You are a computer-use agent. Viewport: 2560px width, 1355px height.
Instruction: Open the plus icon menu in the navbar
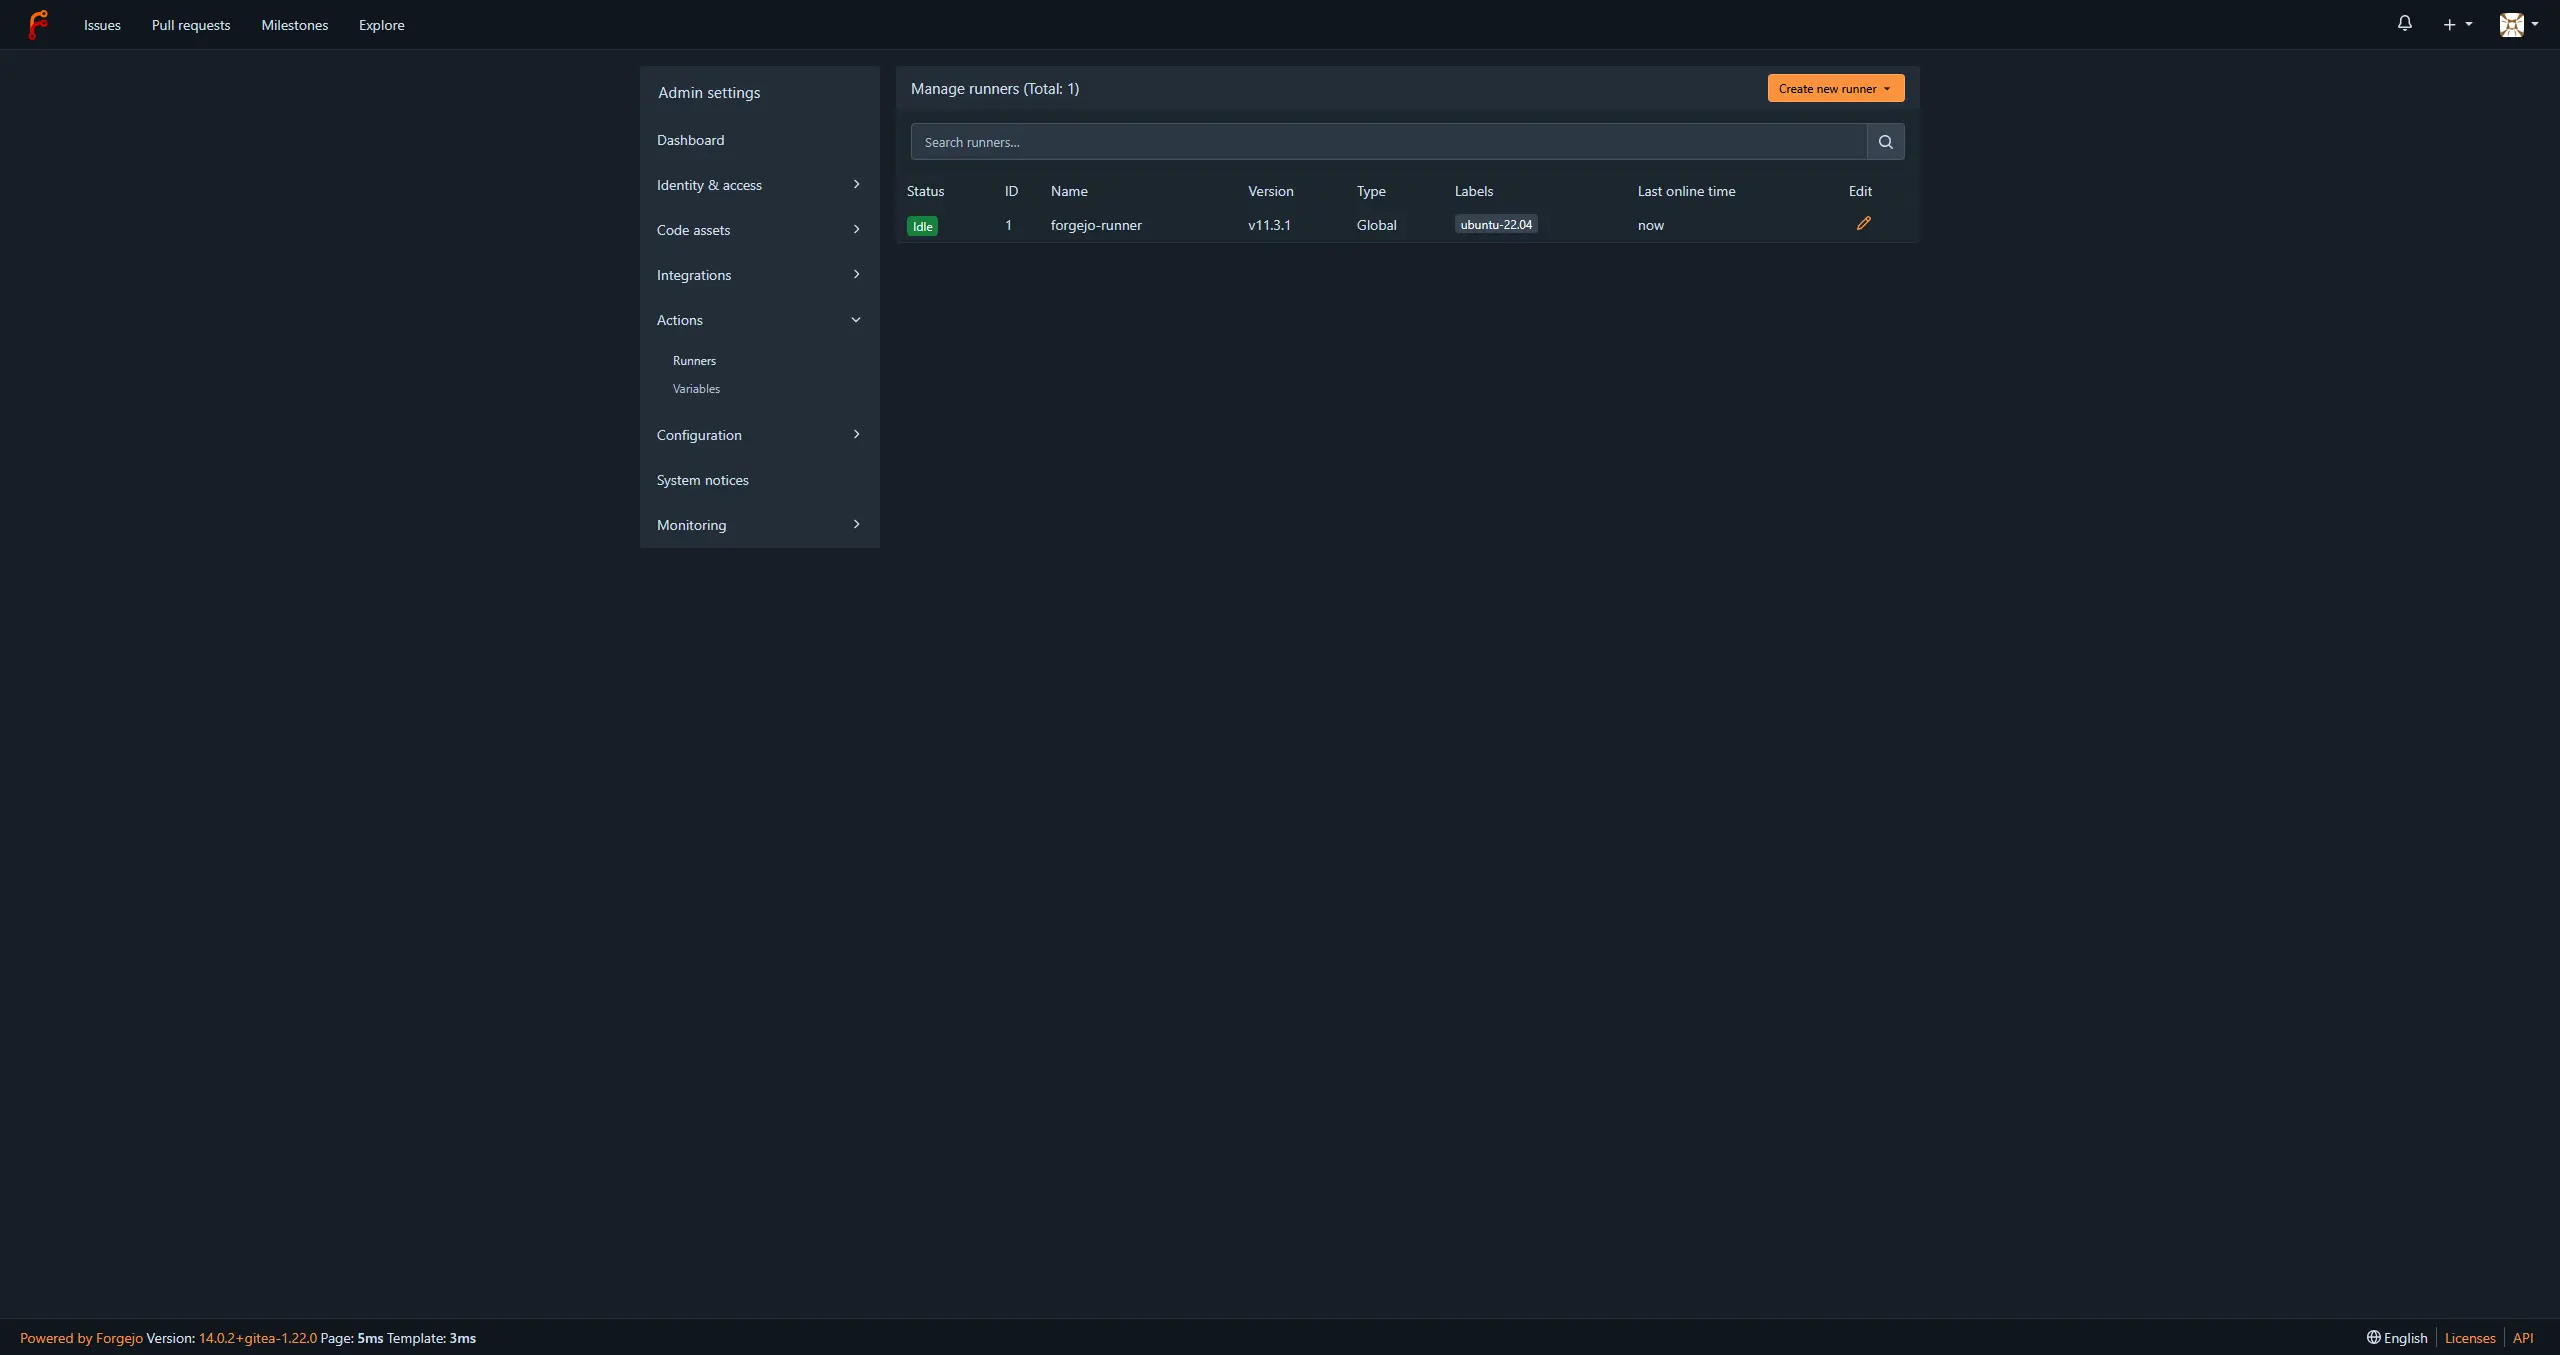[x=2456, y=23]
